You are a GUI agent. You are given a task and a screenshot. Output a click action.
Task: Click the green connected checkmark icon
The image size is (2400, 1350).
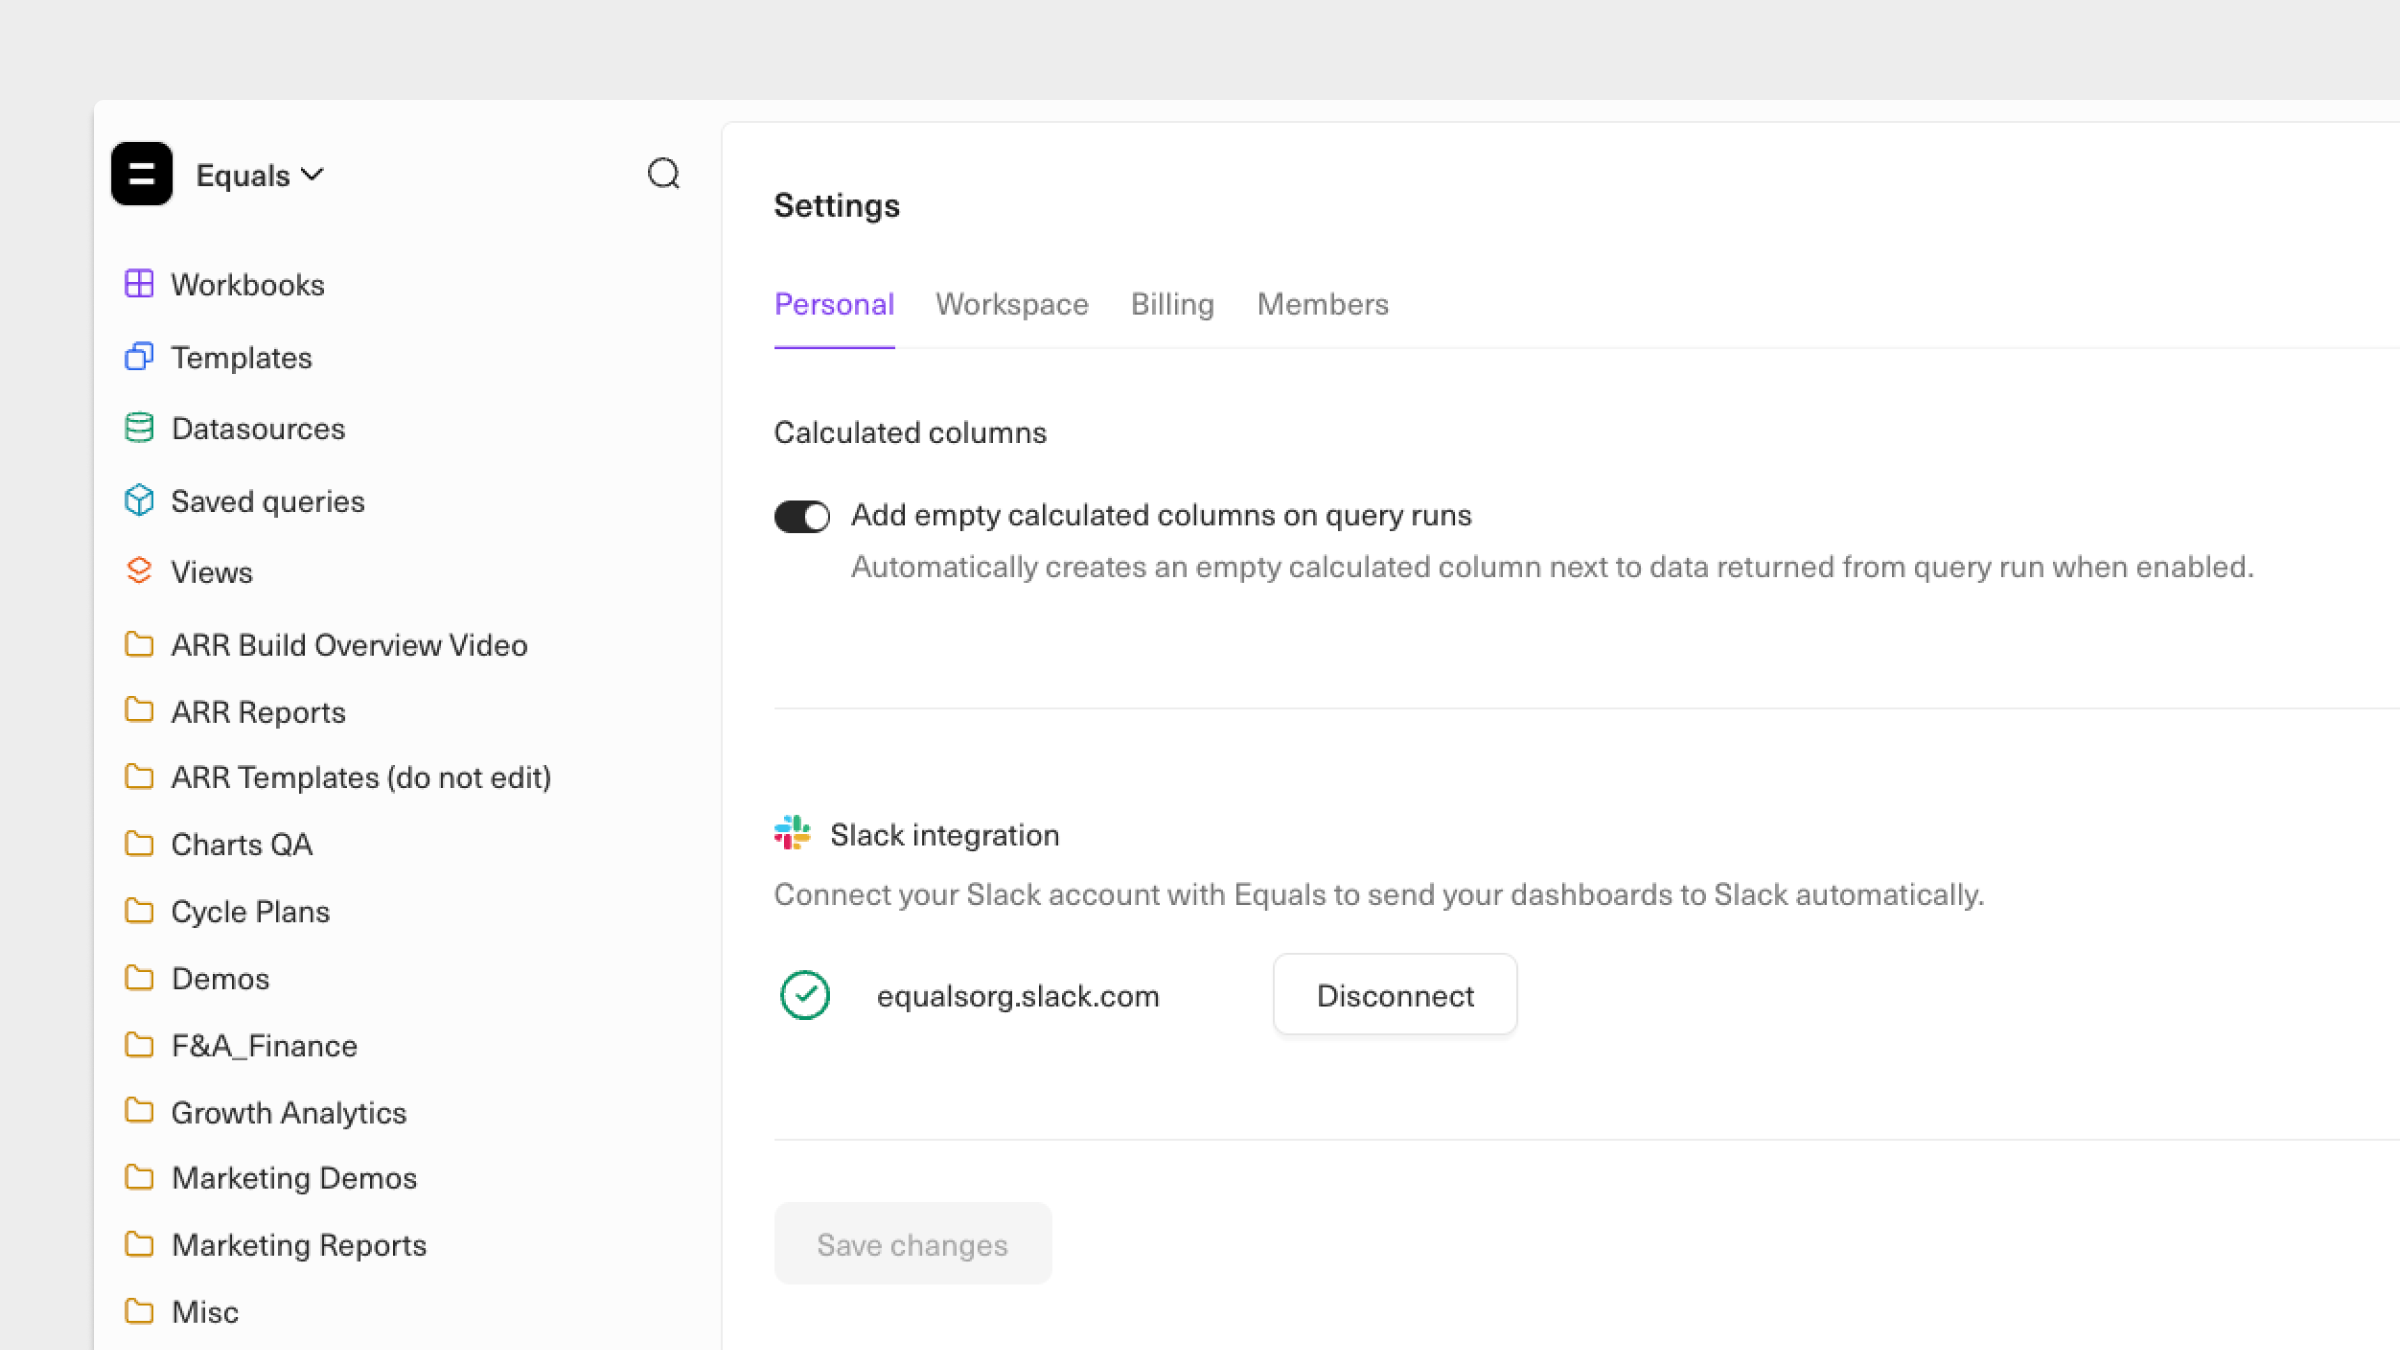(x=805, y=996)
